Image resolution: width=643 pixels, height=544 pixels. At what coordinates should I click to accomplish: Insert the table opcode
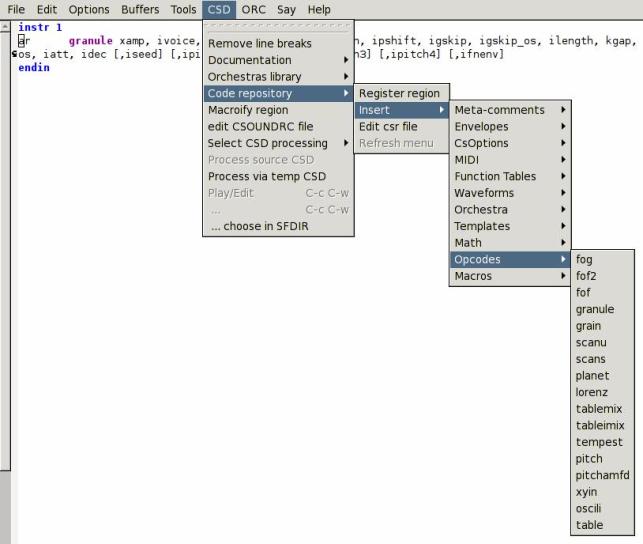click(x=602, y=525)
